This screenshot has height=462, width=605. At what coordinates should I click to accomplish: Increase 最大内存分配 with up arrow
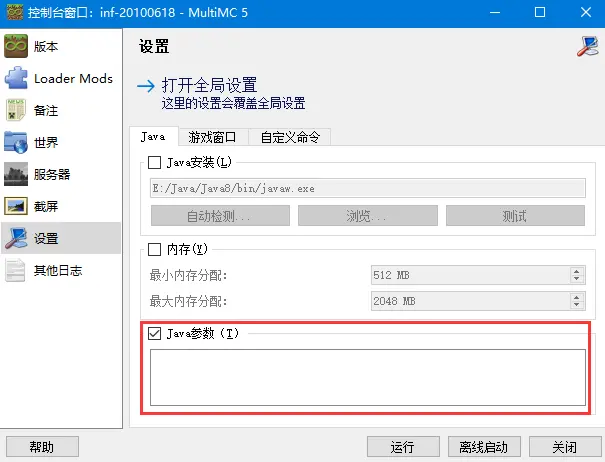(x=577, y=297)
